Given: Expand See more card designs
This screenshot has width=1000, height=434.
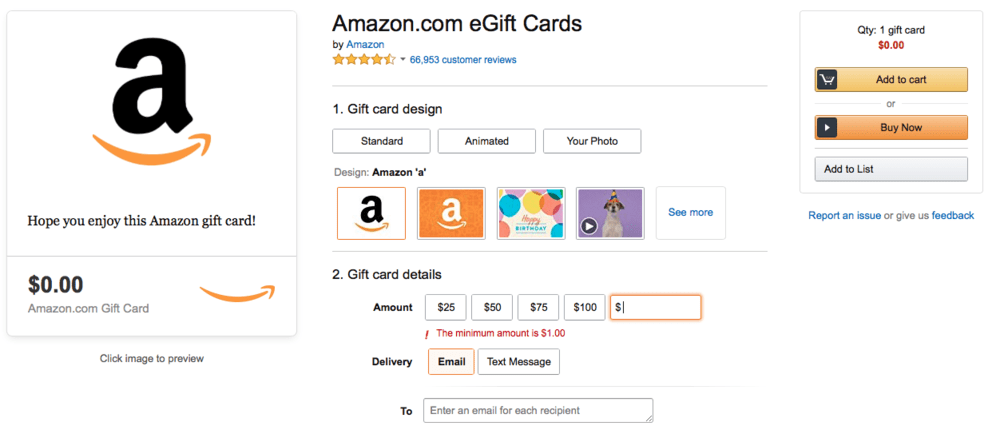Looking at the screenshot, I should [x=691, y=213].
